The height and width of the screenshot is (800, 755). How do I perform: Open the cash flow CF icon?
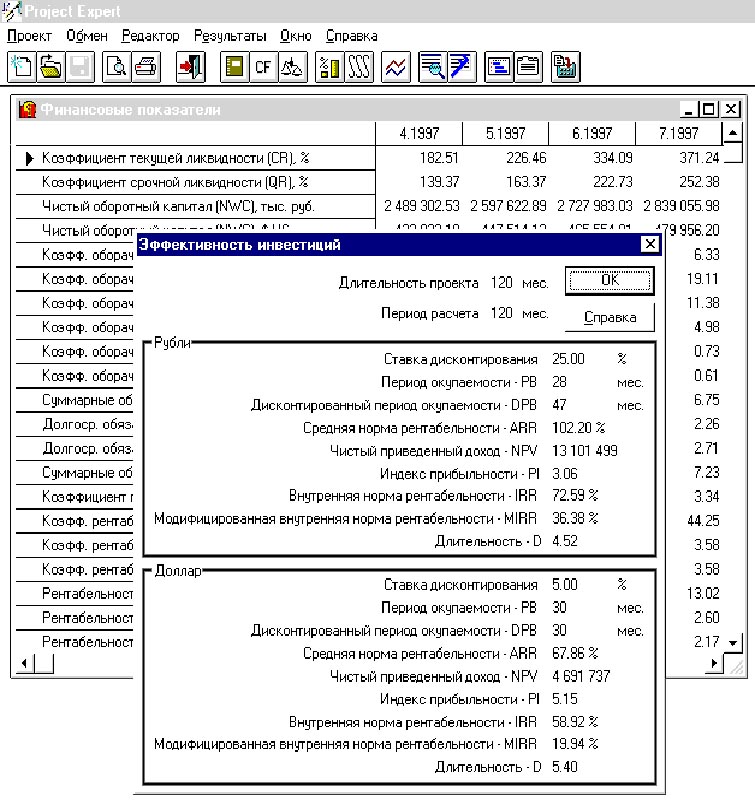tap(263, 67)
